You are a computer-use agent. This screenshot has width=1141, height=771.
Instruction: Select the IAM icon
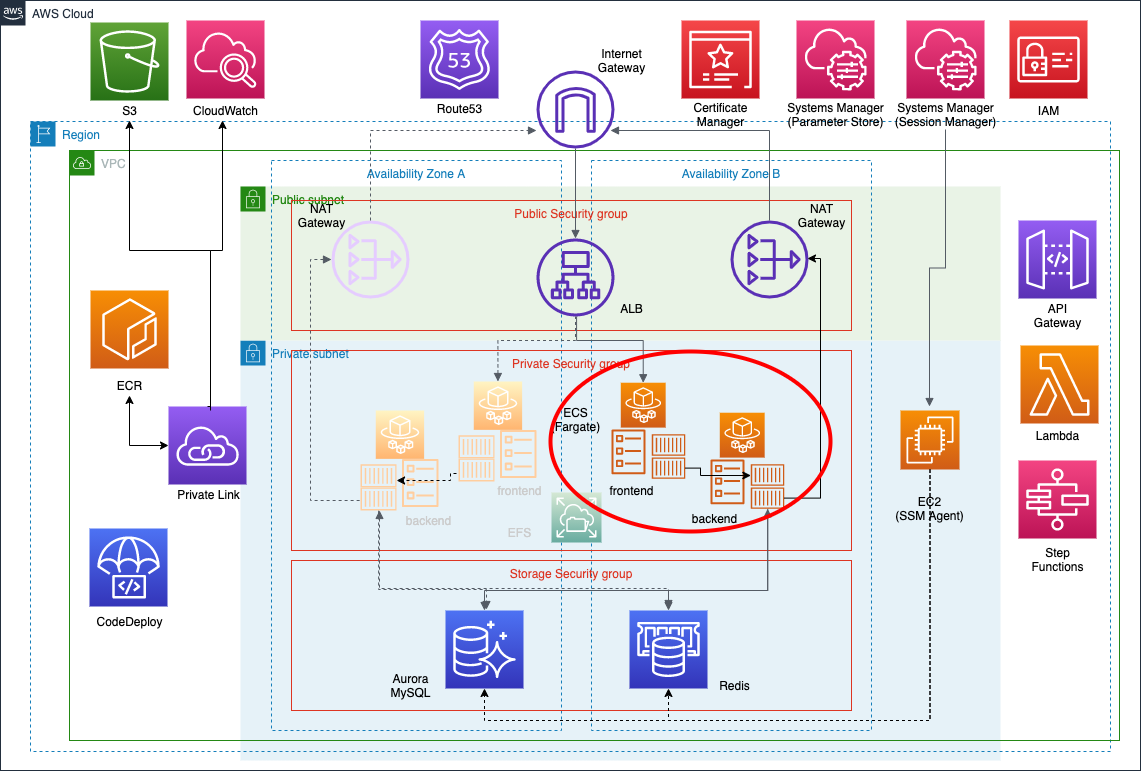1049,60
